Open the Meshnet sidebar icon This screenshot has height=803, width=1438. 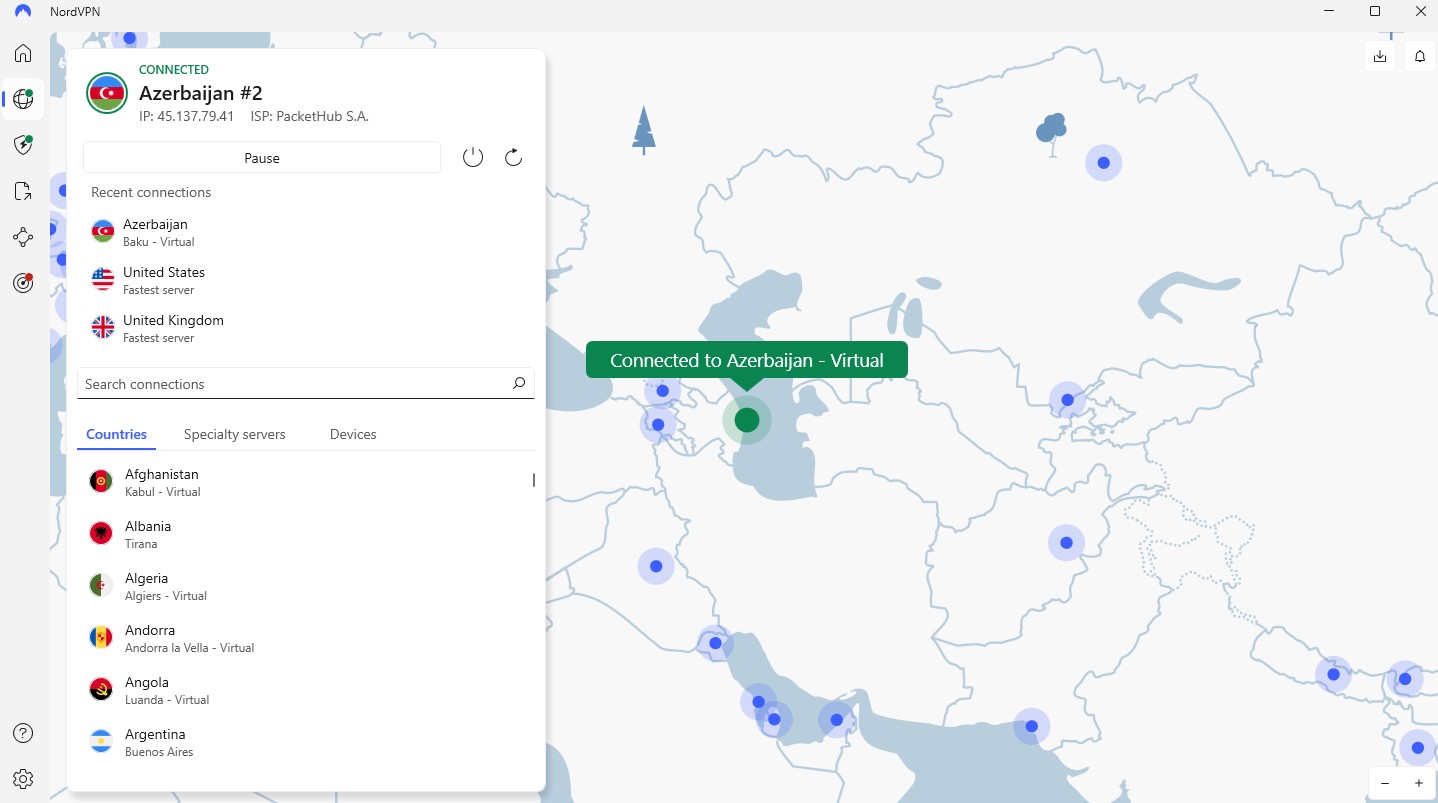pos(23,237)
